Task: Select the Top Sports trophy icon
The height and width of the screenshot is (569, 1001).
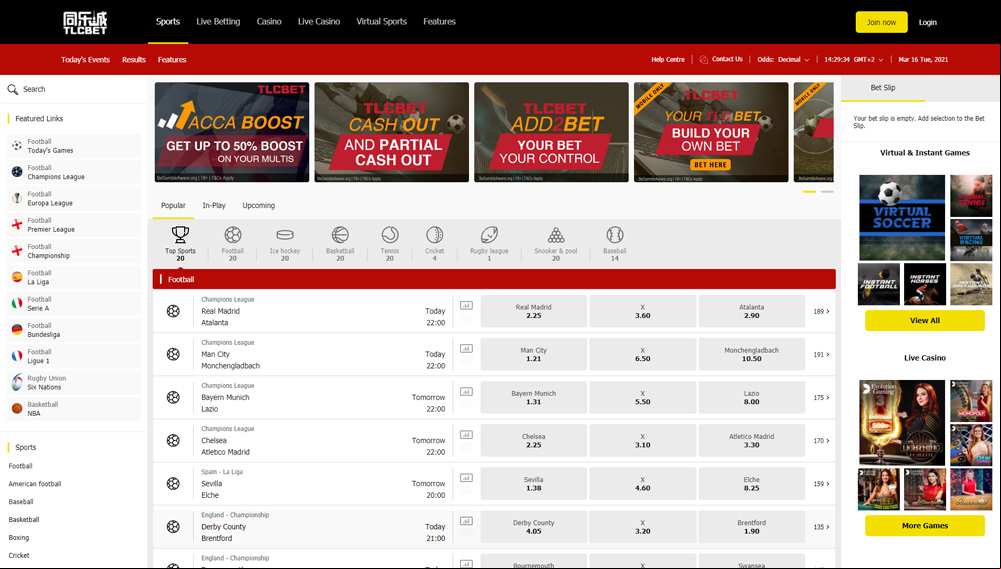Action: pos(180,234)
